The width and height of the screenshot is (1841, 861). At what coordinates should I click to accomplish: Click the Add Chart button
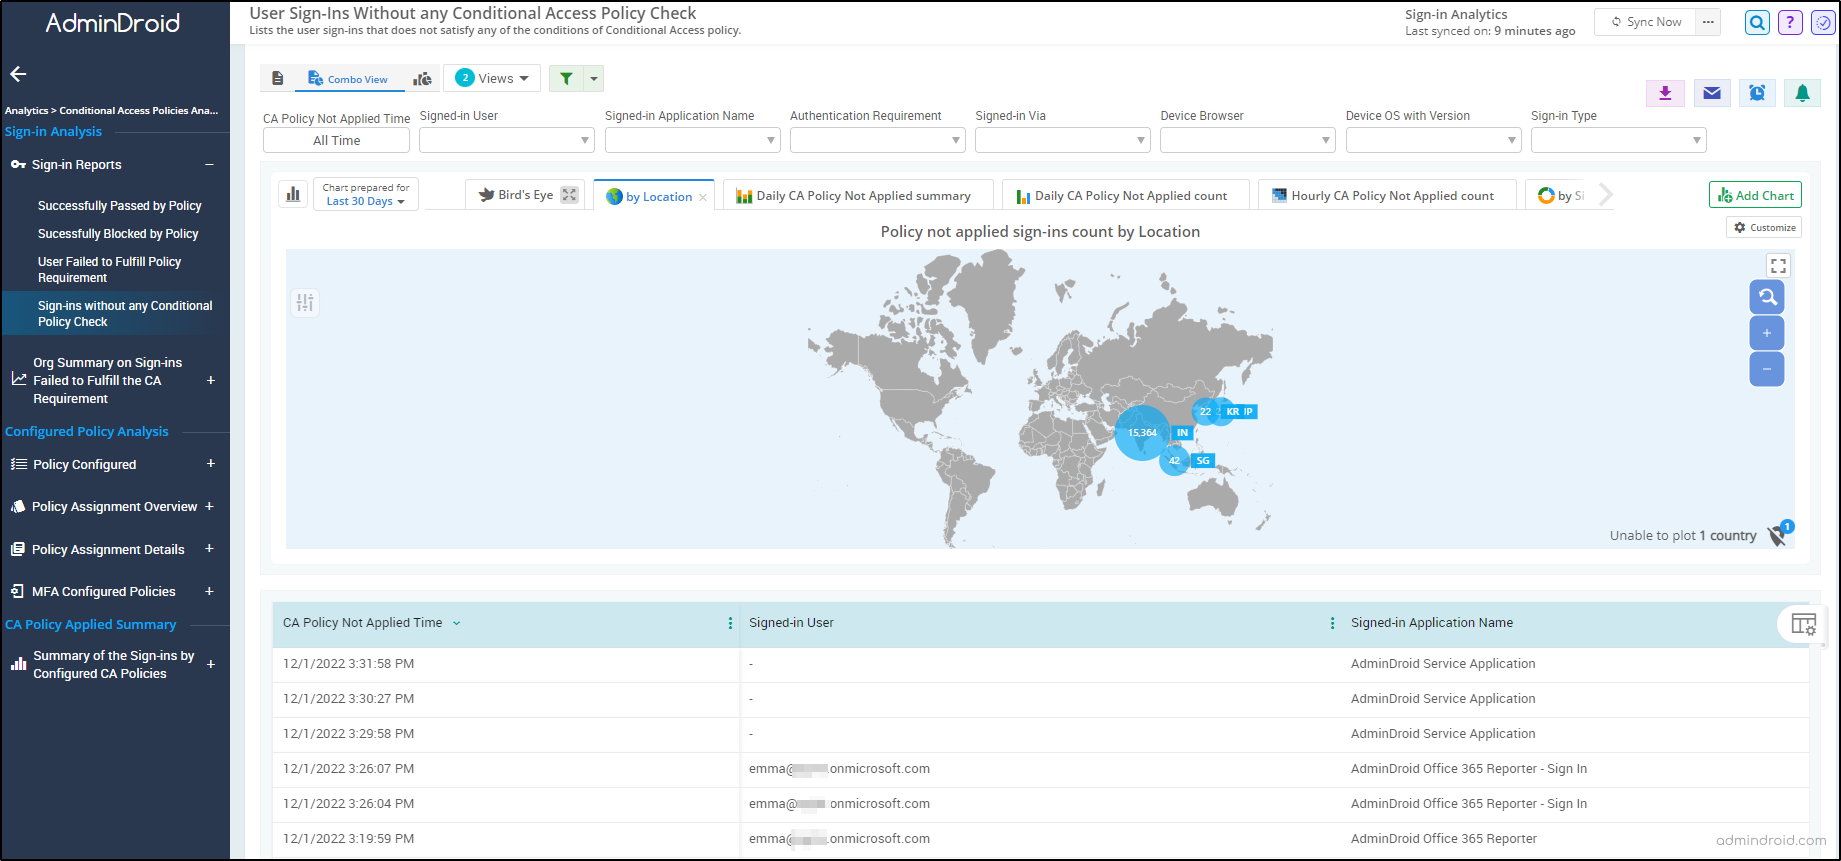click(1755, 195)
